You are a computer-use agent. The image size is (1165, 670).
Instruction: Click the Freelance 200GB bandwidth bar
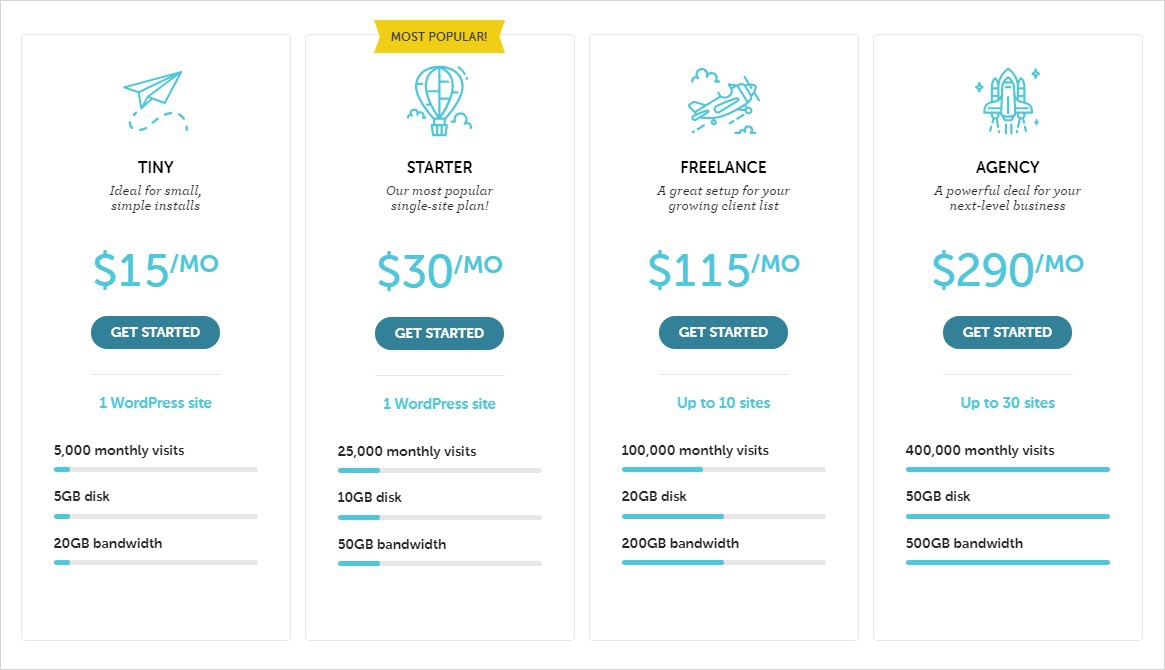724,562
